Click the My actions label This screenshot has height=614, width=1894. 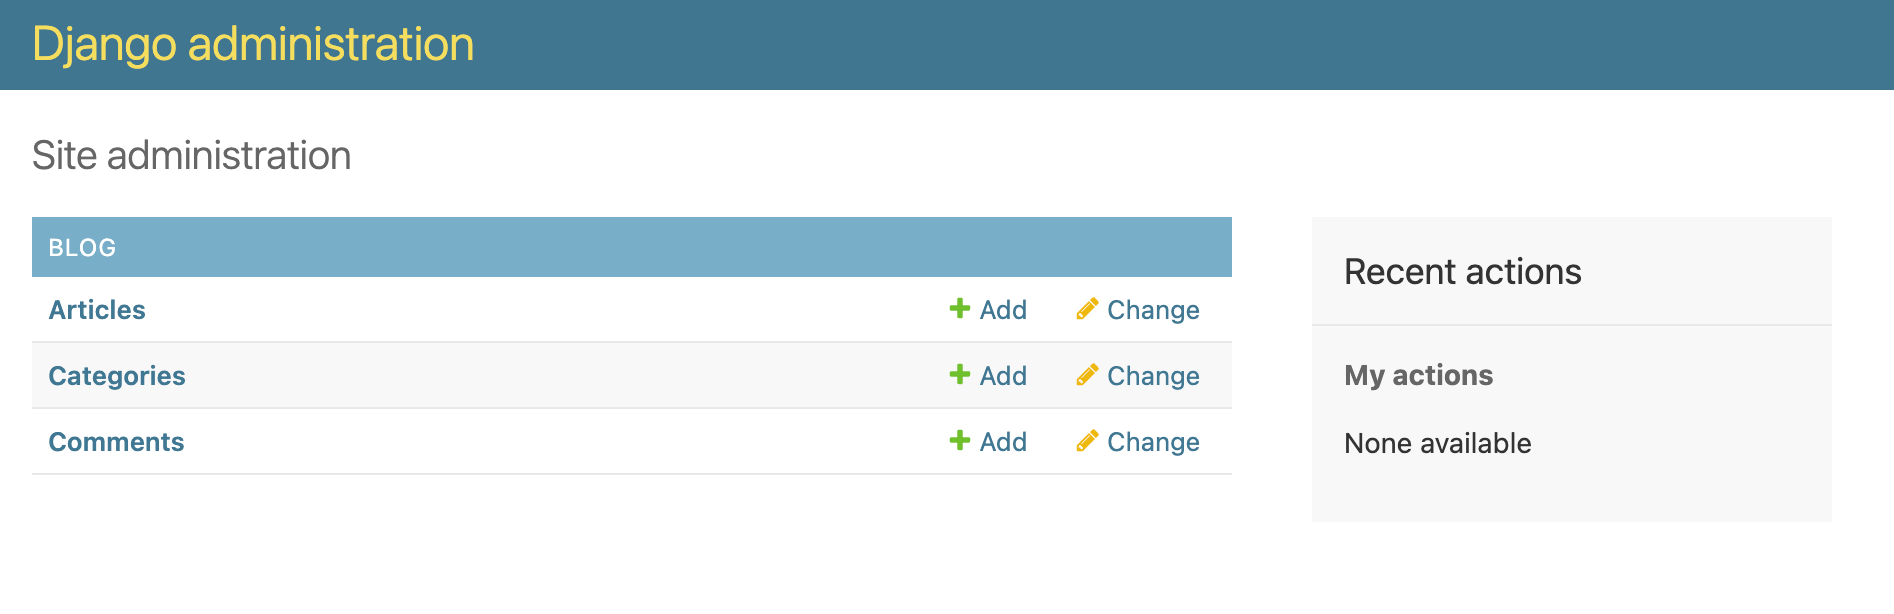[x=1418, y=375]
